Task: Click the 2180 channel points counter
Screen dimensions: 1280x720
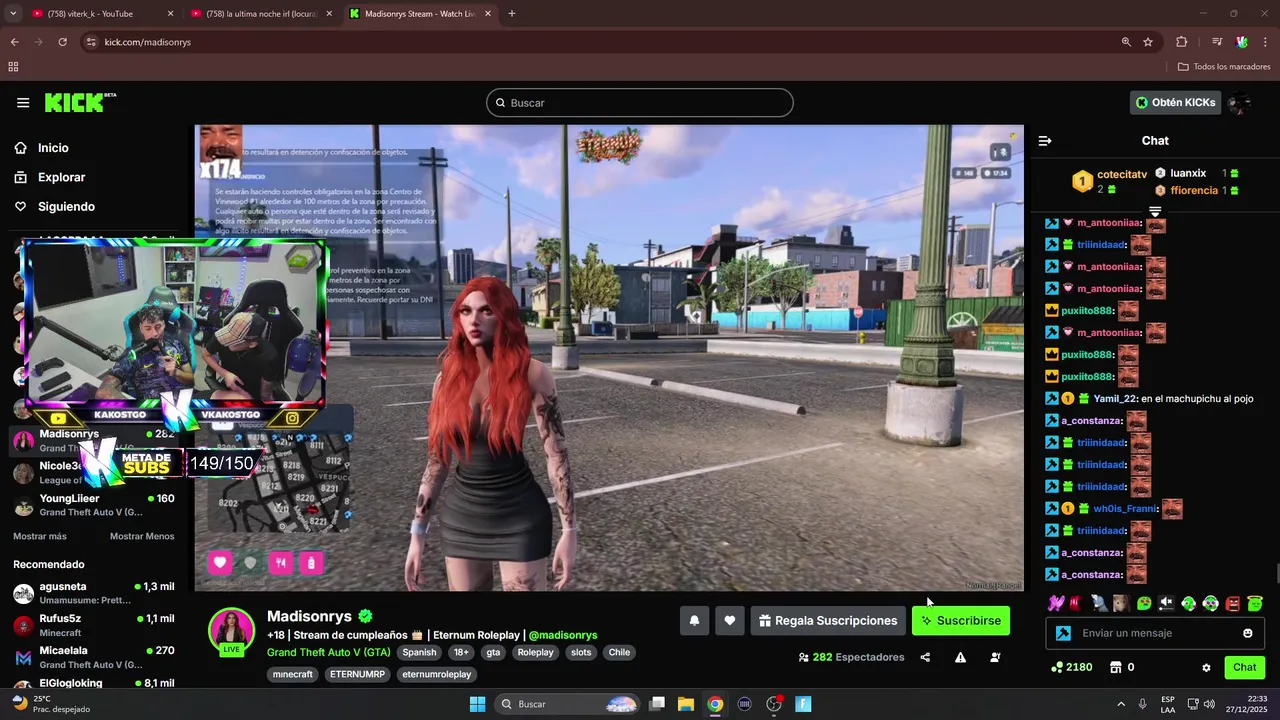Action: [1072, 667]
